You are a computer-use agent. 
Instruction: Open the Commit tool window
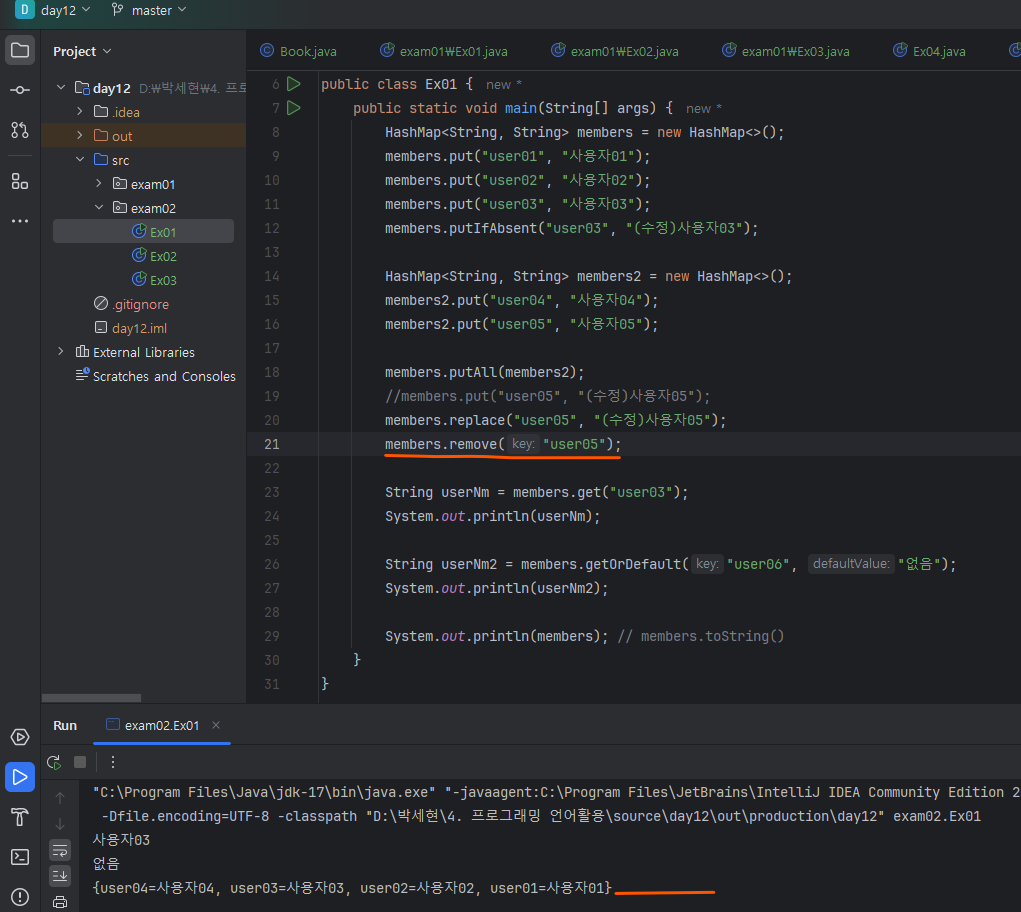click(20, 90)
